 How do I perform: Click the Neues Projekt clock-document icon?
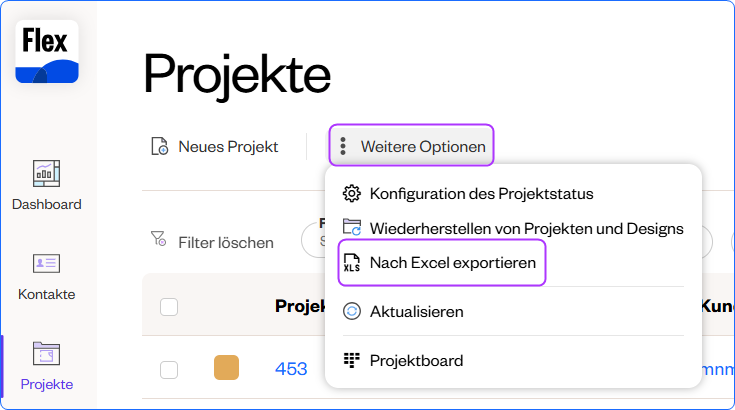coord(160,146)
